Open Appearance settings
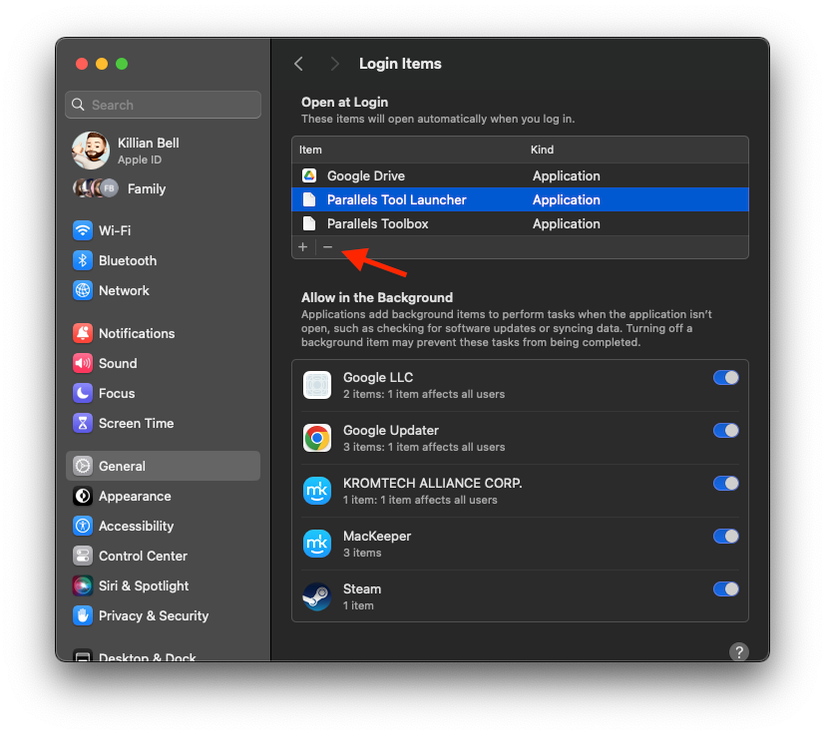825x735 pixels. coord(81,495)
